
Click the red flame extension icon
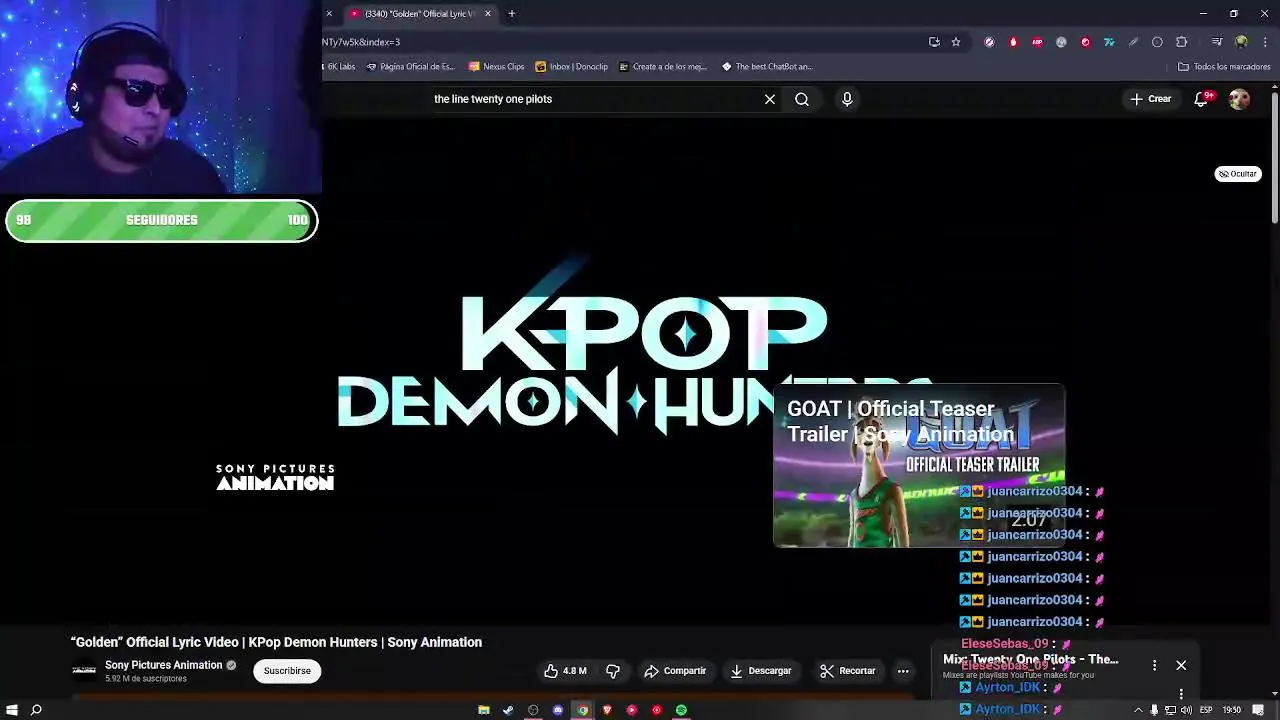coord(1013,42)
